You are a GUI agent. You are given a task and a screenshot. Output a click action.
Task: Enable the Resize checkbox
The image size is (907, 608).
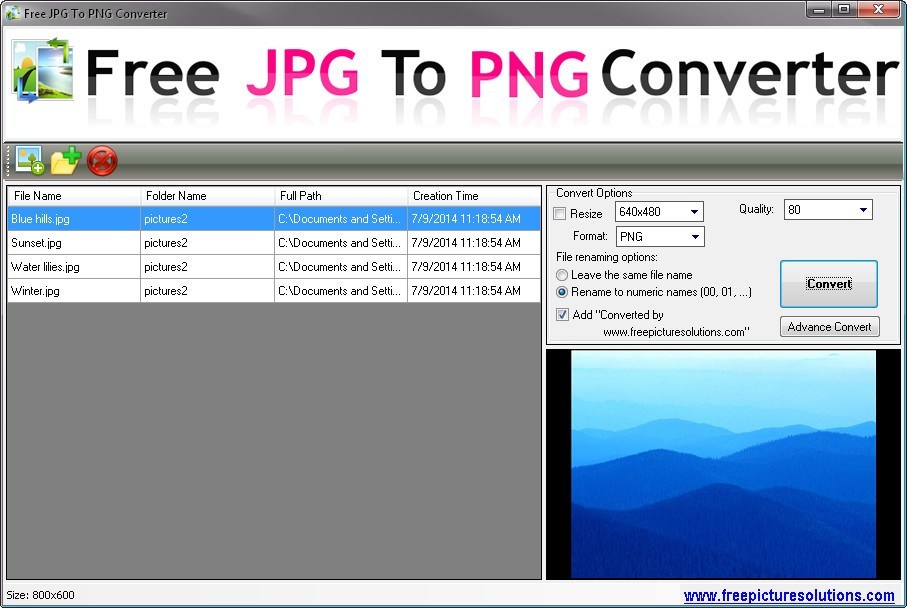coord(560,213)
